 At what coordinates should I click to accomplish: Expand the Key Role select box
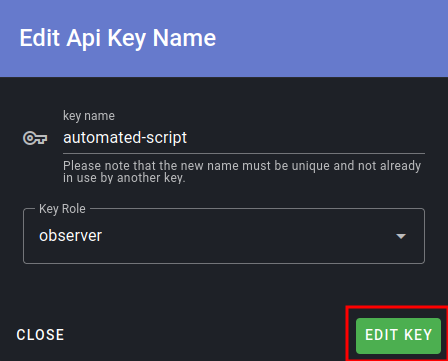tap(224, 236)
